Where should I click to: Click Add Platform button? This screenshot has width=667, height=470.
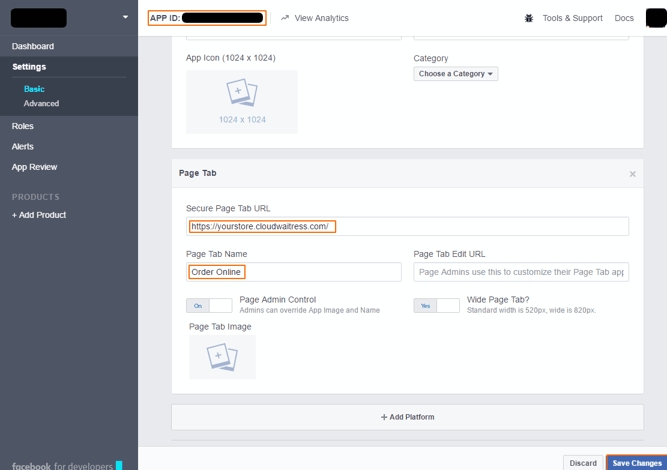tap(407, 417)
